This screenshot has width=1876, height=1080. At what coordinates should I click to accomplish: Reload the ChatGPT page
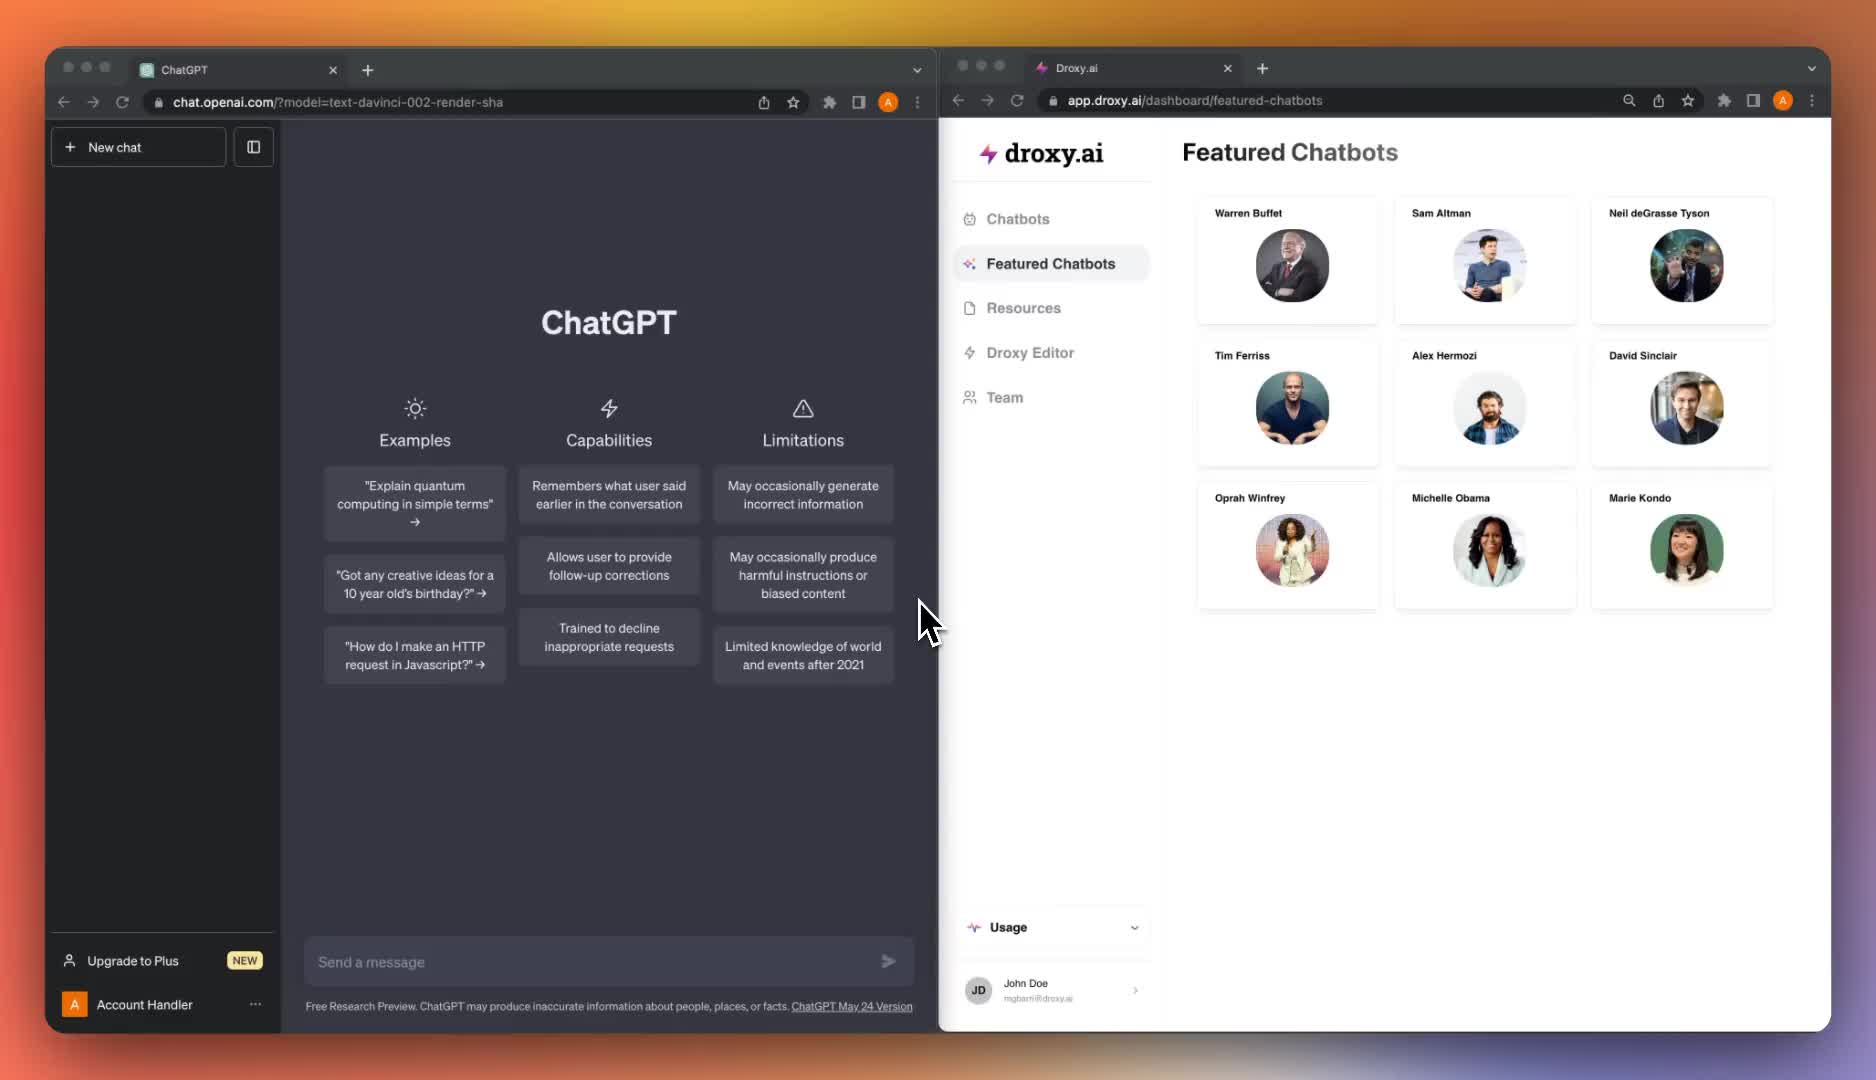[x=122, y=102]
